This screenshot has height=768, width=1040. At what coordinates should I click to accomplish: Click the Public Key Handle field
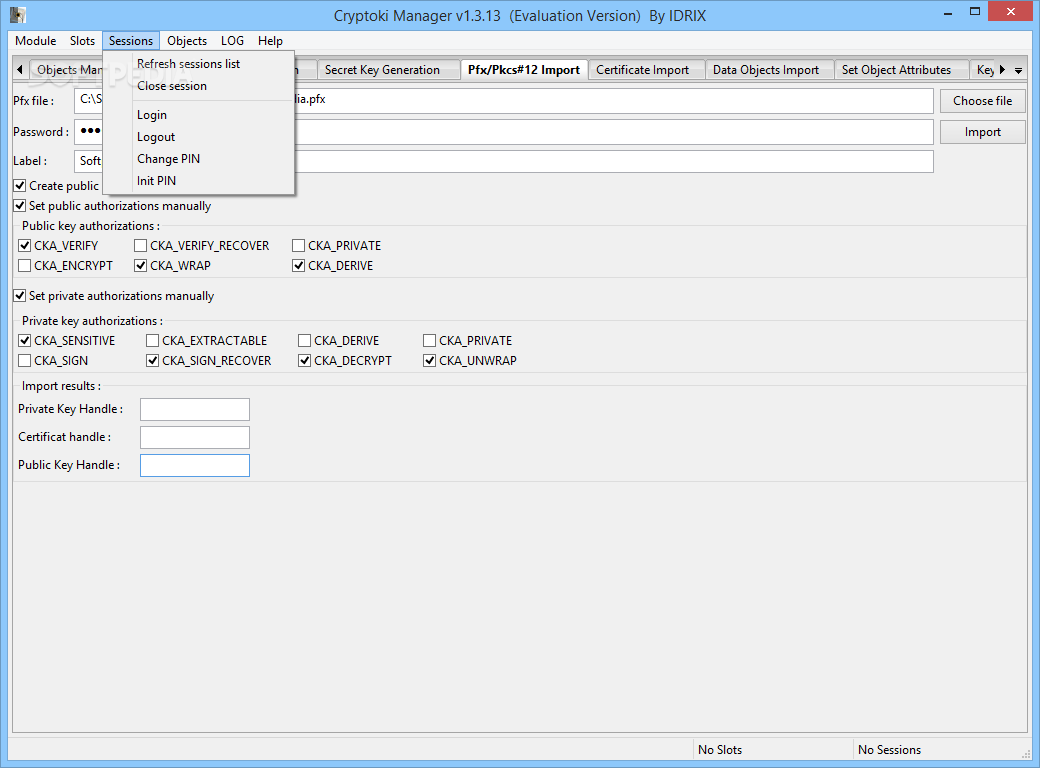(x=195, y=465)
